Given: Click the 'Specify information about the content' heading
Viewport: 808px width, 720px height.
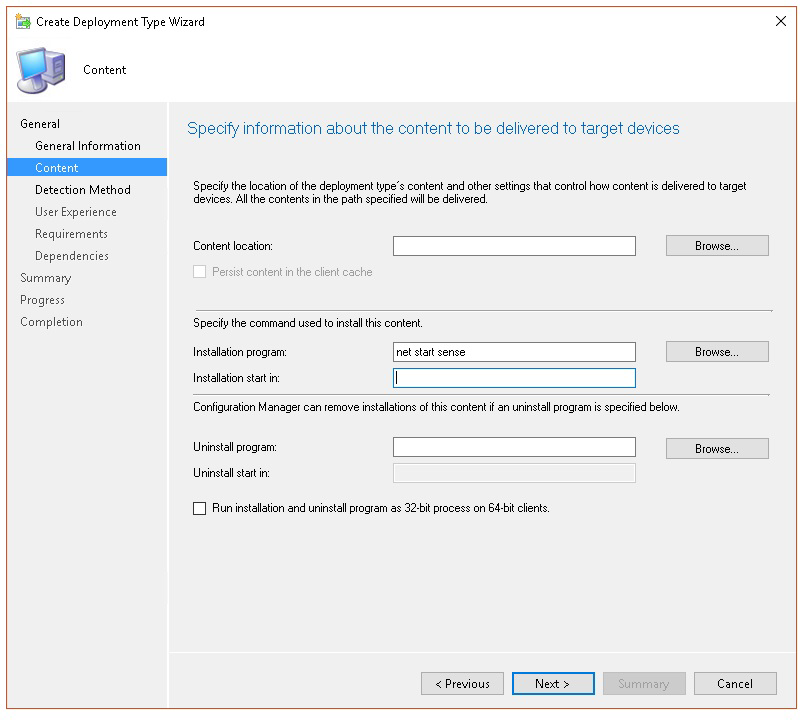Looking at the screenshot, I should [x=433, y=128].
